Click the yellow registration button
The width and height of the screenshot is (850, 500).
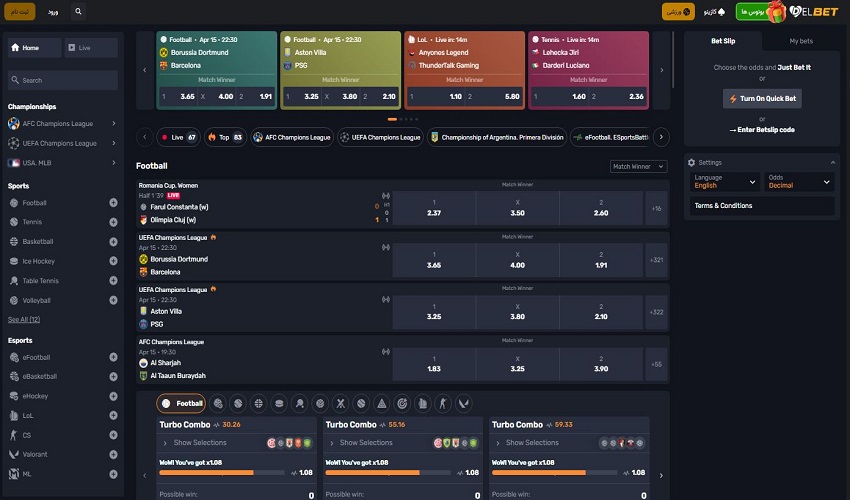tap(20, 11)
